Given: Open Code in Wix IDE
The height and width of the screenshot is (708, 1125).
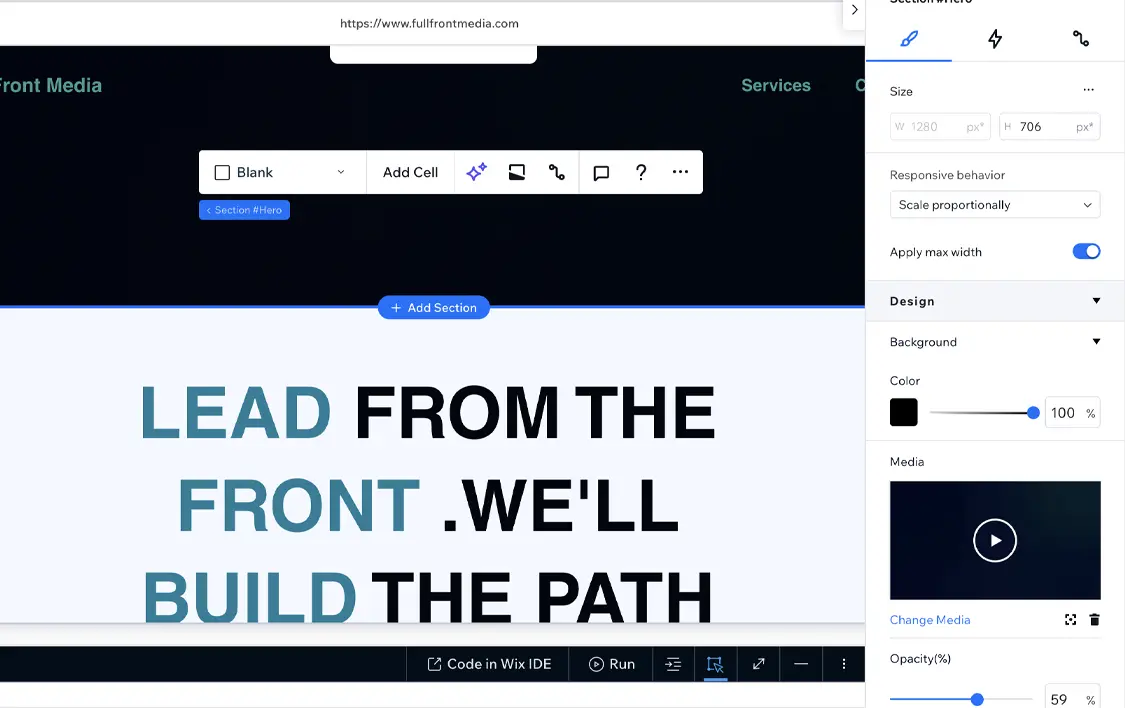Looking at the screenshot, I should coord(489,664).
